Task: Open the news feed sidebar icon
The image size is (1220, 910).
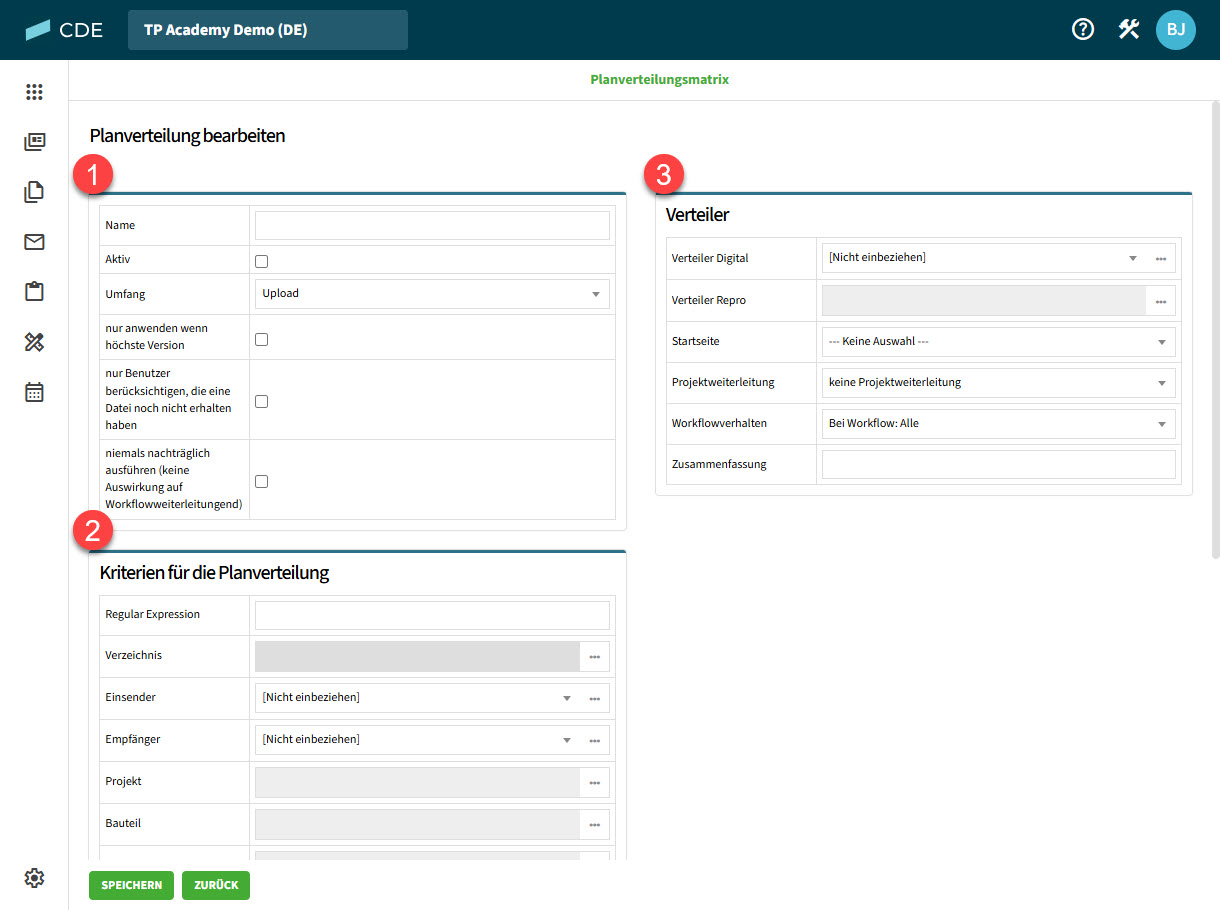Action: [x=34, y=142]
